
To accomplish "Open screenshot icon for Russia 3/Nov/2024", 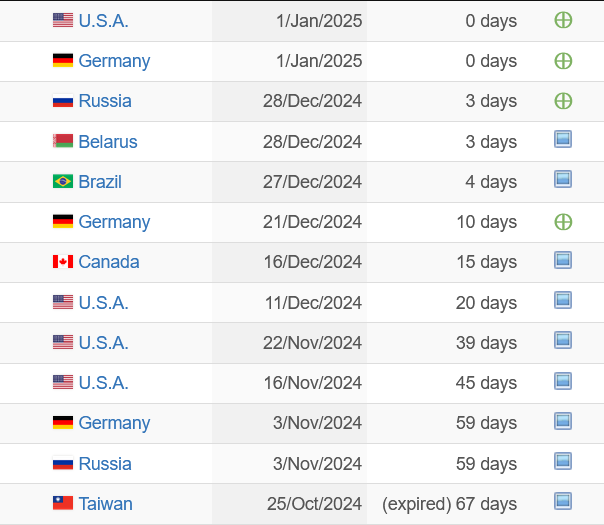I will [x=563, y=461].
